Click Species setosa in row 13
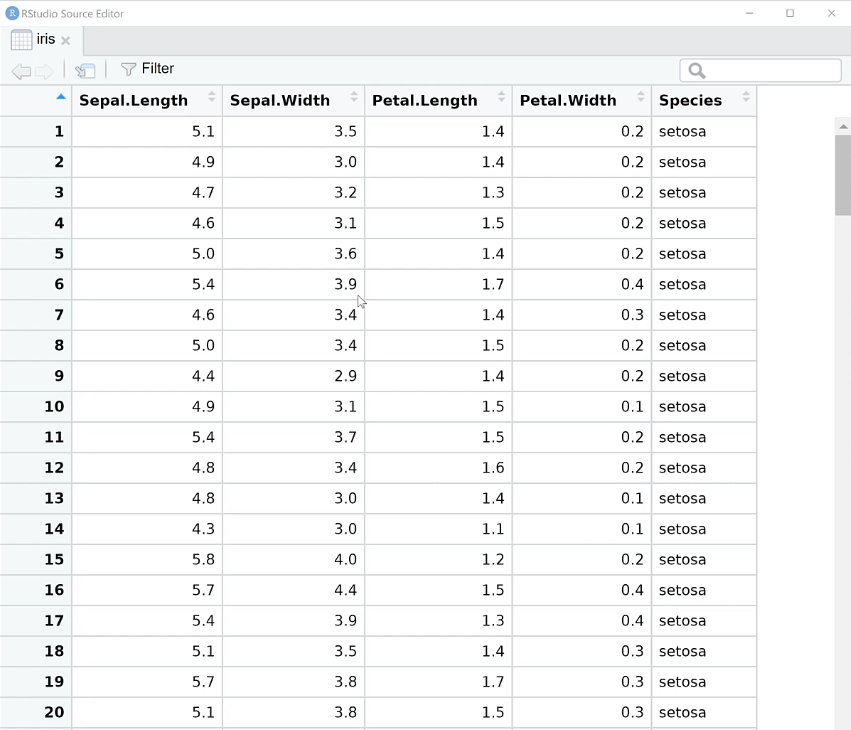This screenshot has width=851, height=730. (682, 498)
